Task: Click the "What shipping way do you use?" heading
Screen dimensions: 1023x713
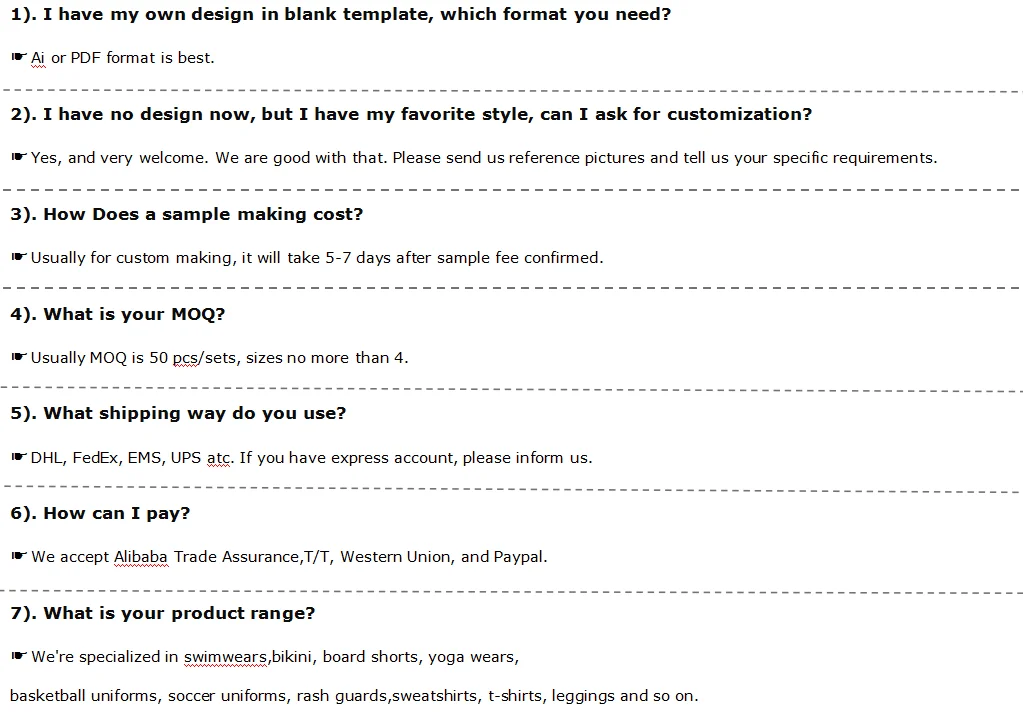Action: (x=178, y=413)
